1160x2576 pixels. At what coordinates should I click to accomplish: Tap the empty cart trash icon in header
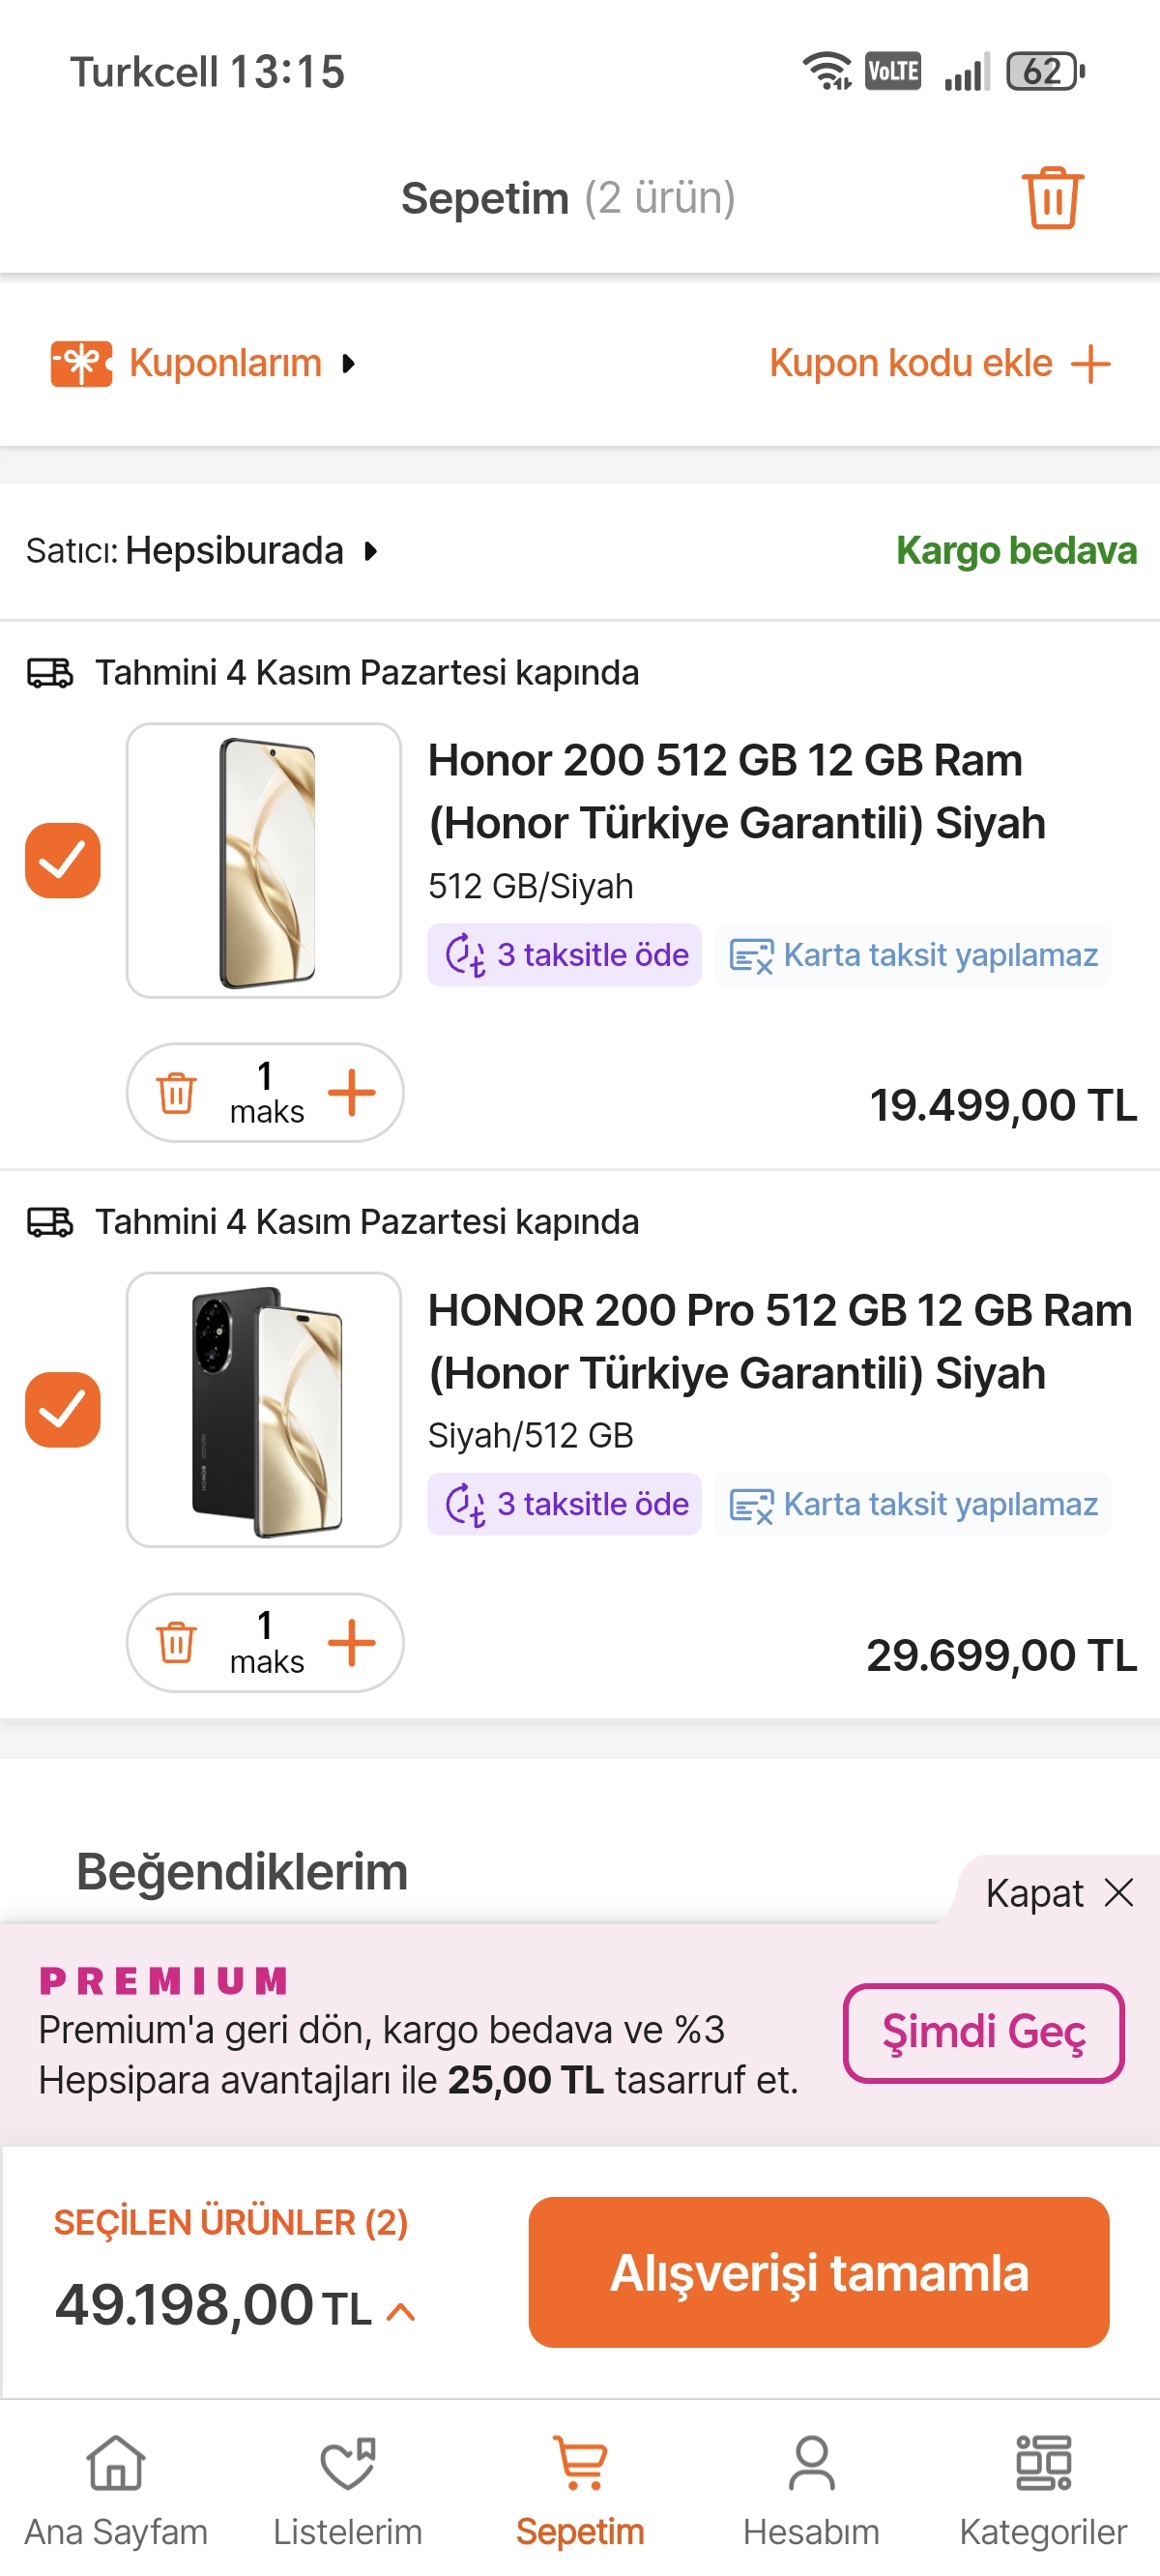[x=1051, y=198]
